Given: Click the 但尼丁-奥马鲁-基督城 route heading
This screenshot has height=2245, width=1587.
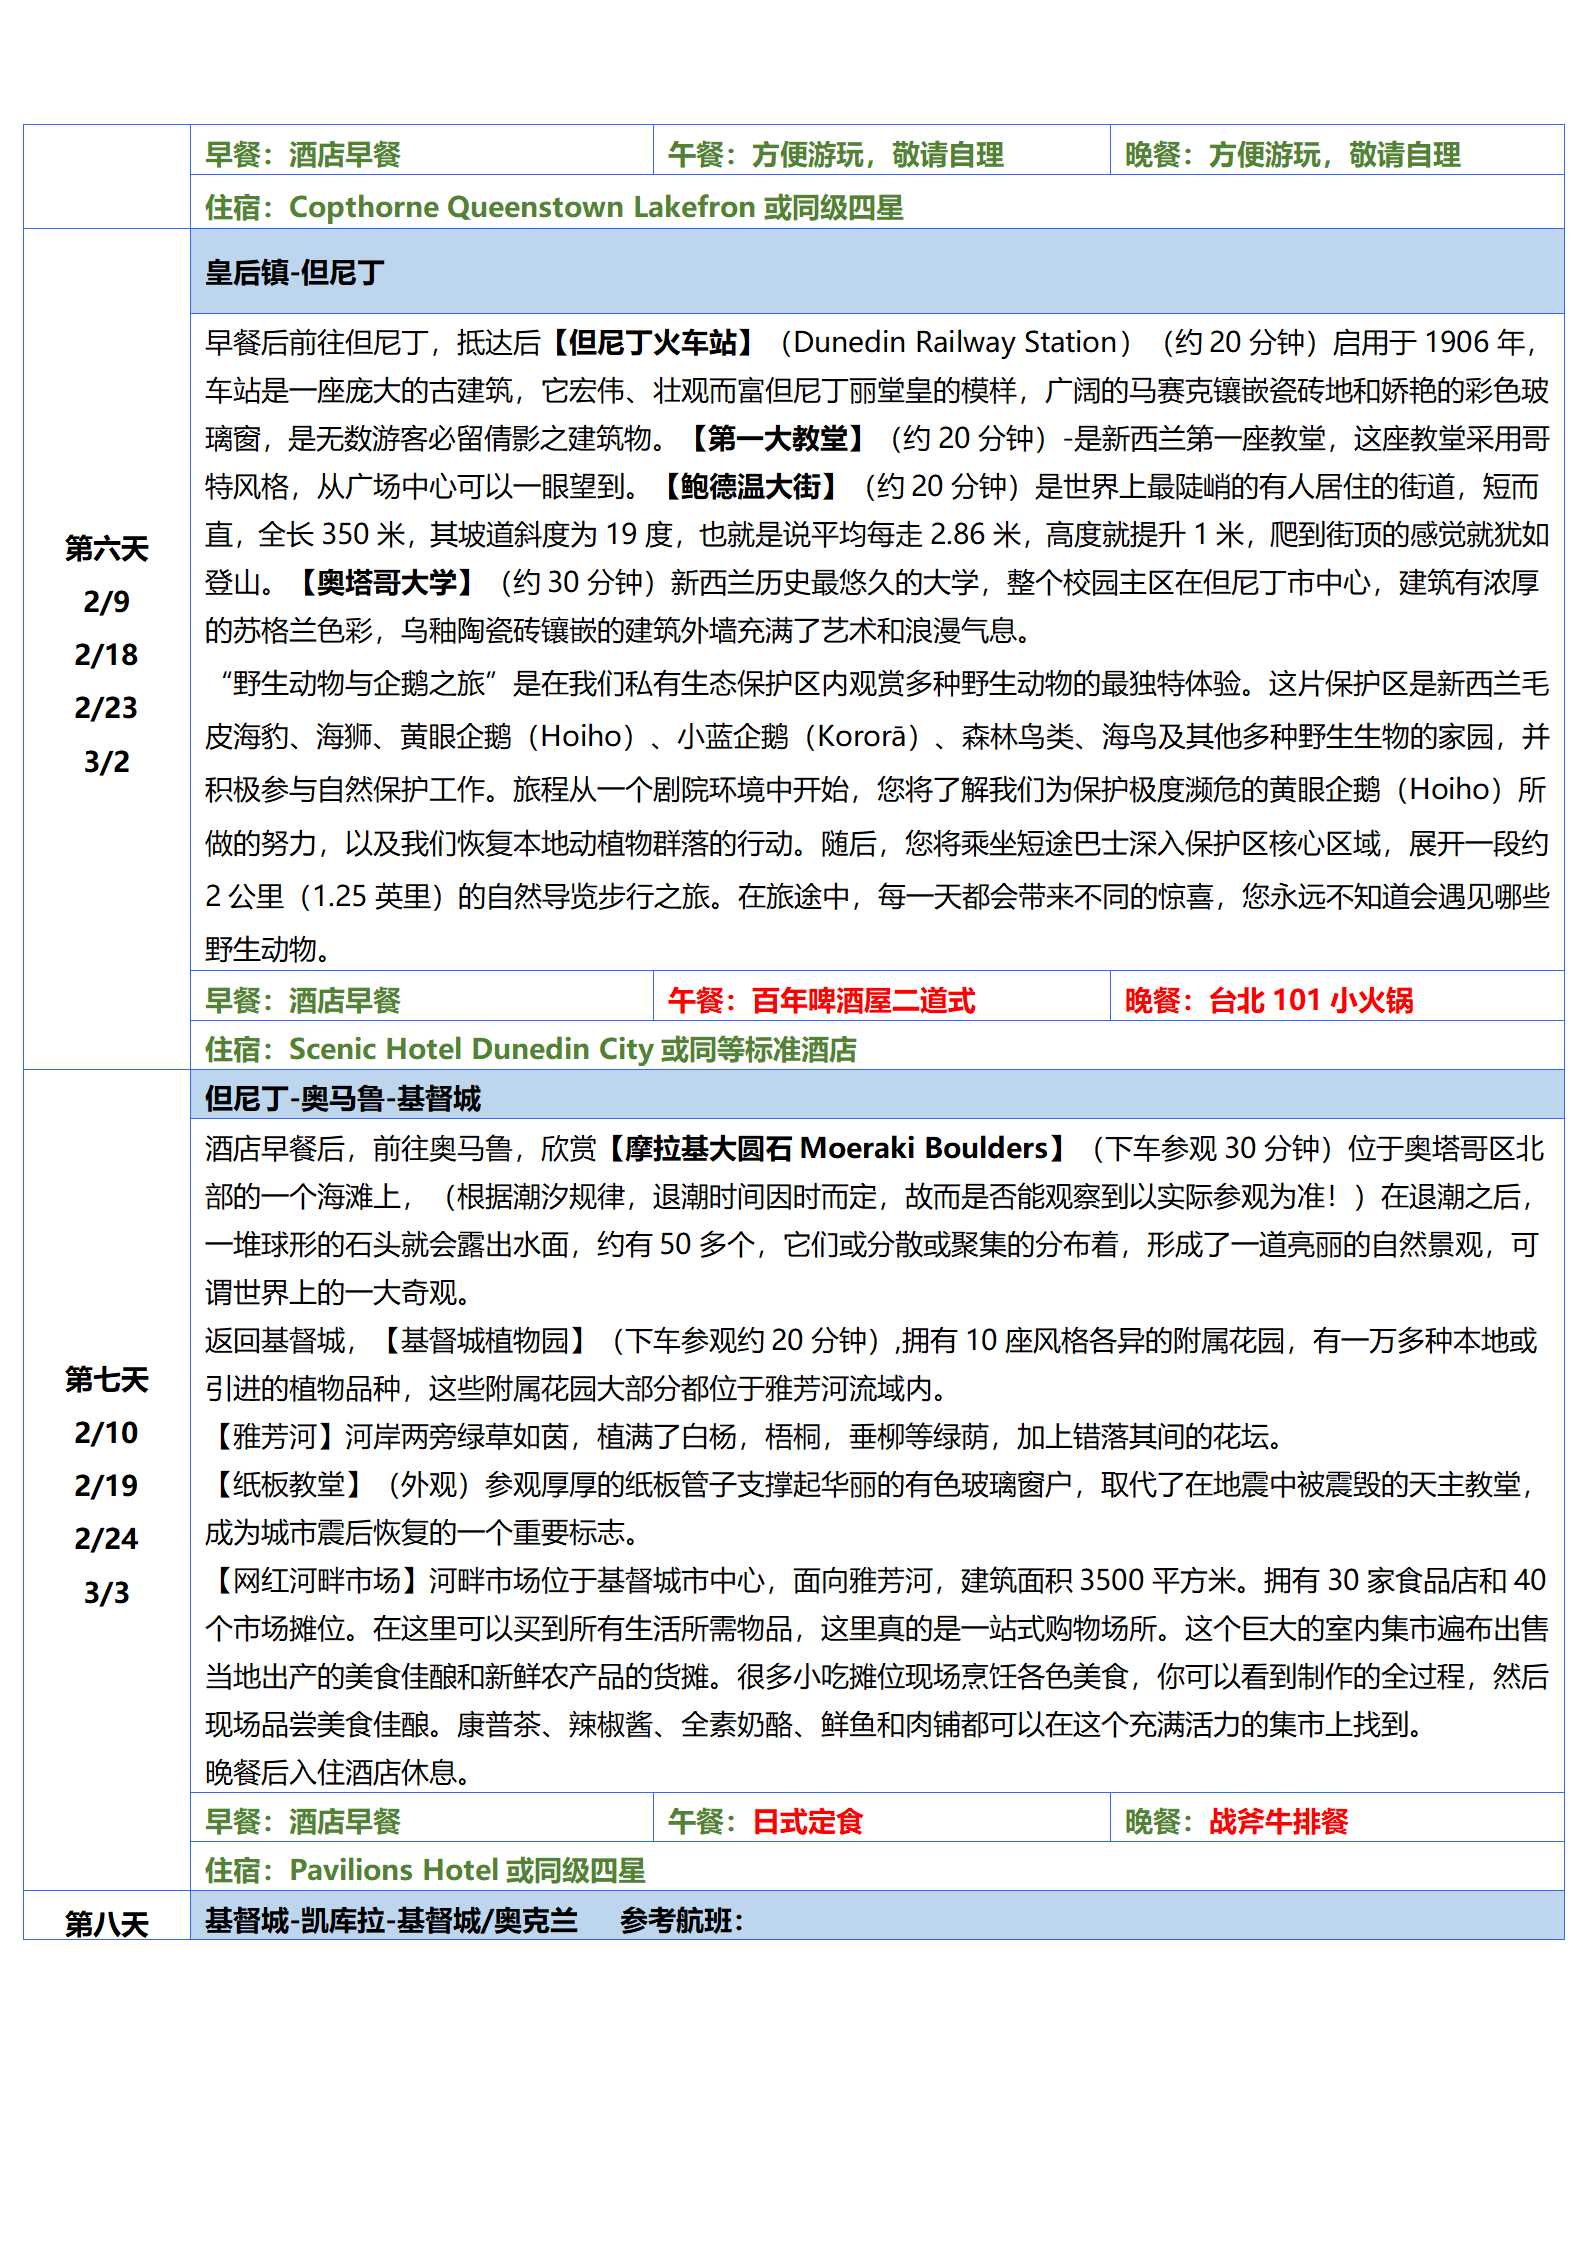Looking at the screenshot, I should tap(343, 1098).
